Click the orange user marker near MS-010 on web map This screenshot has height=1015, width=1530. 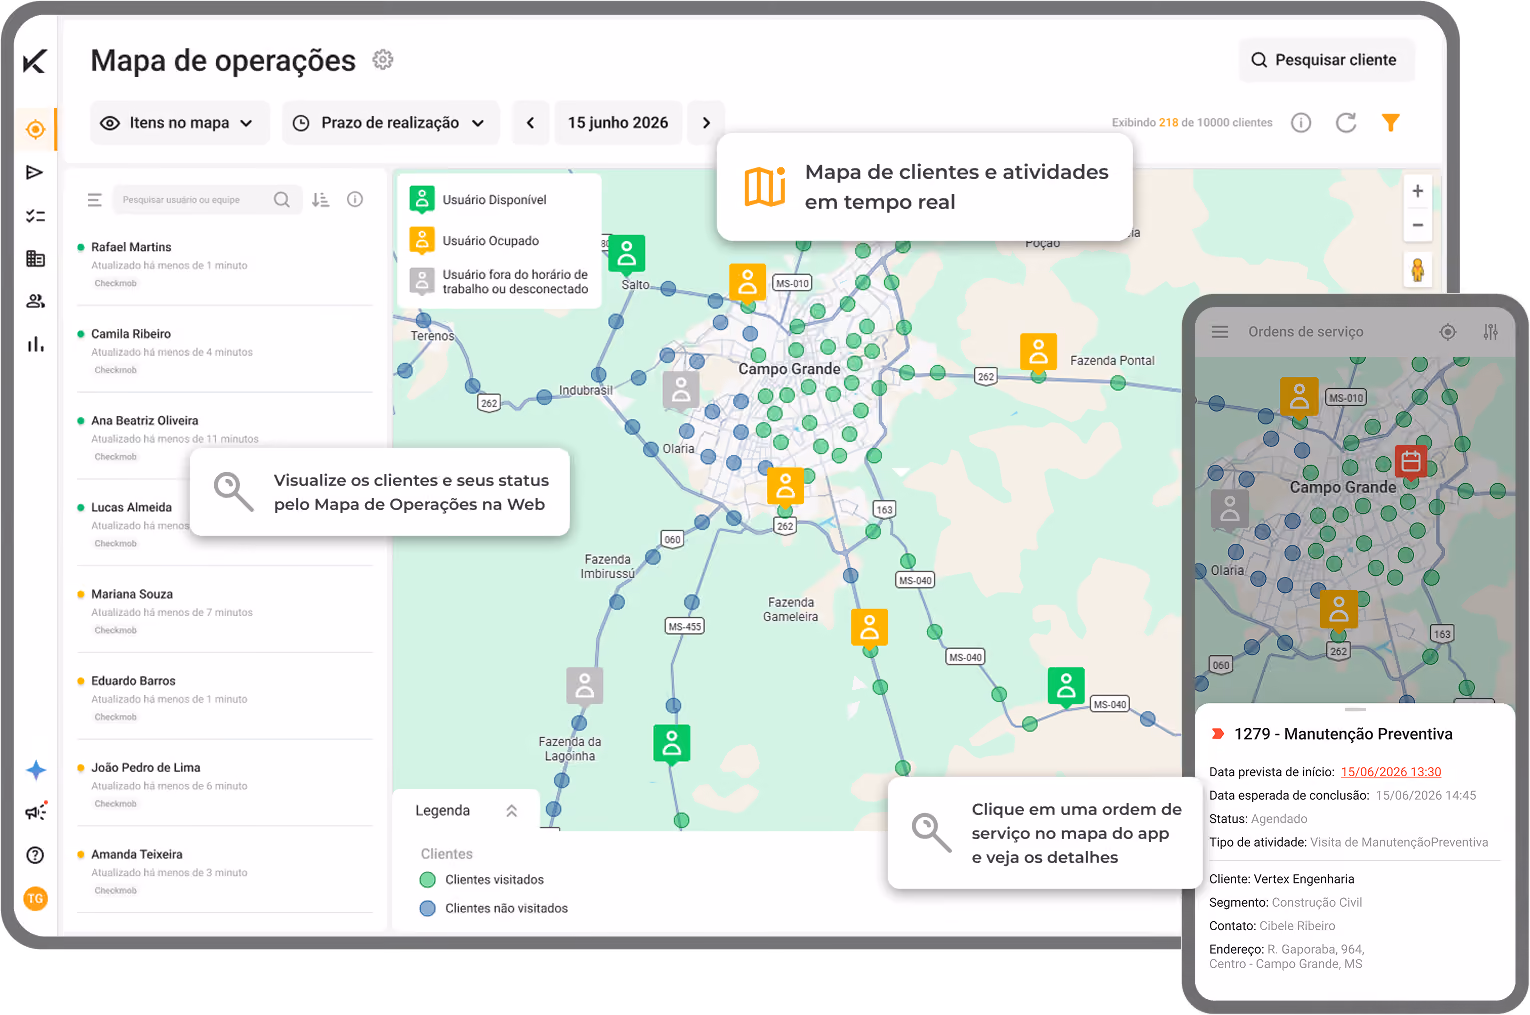(747, 283)
